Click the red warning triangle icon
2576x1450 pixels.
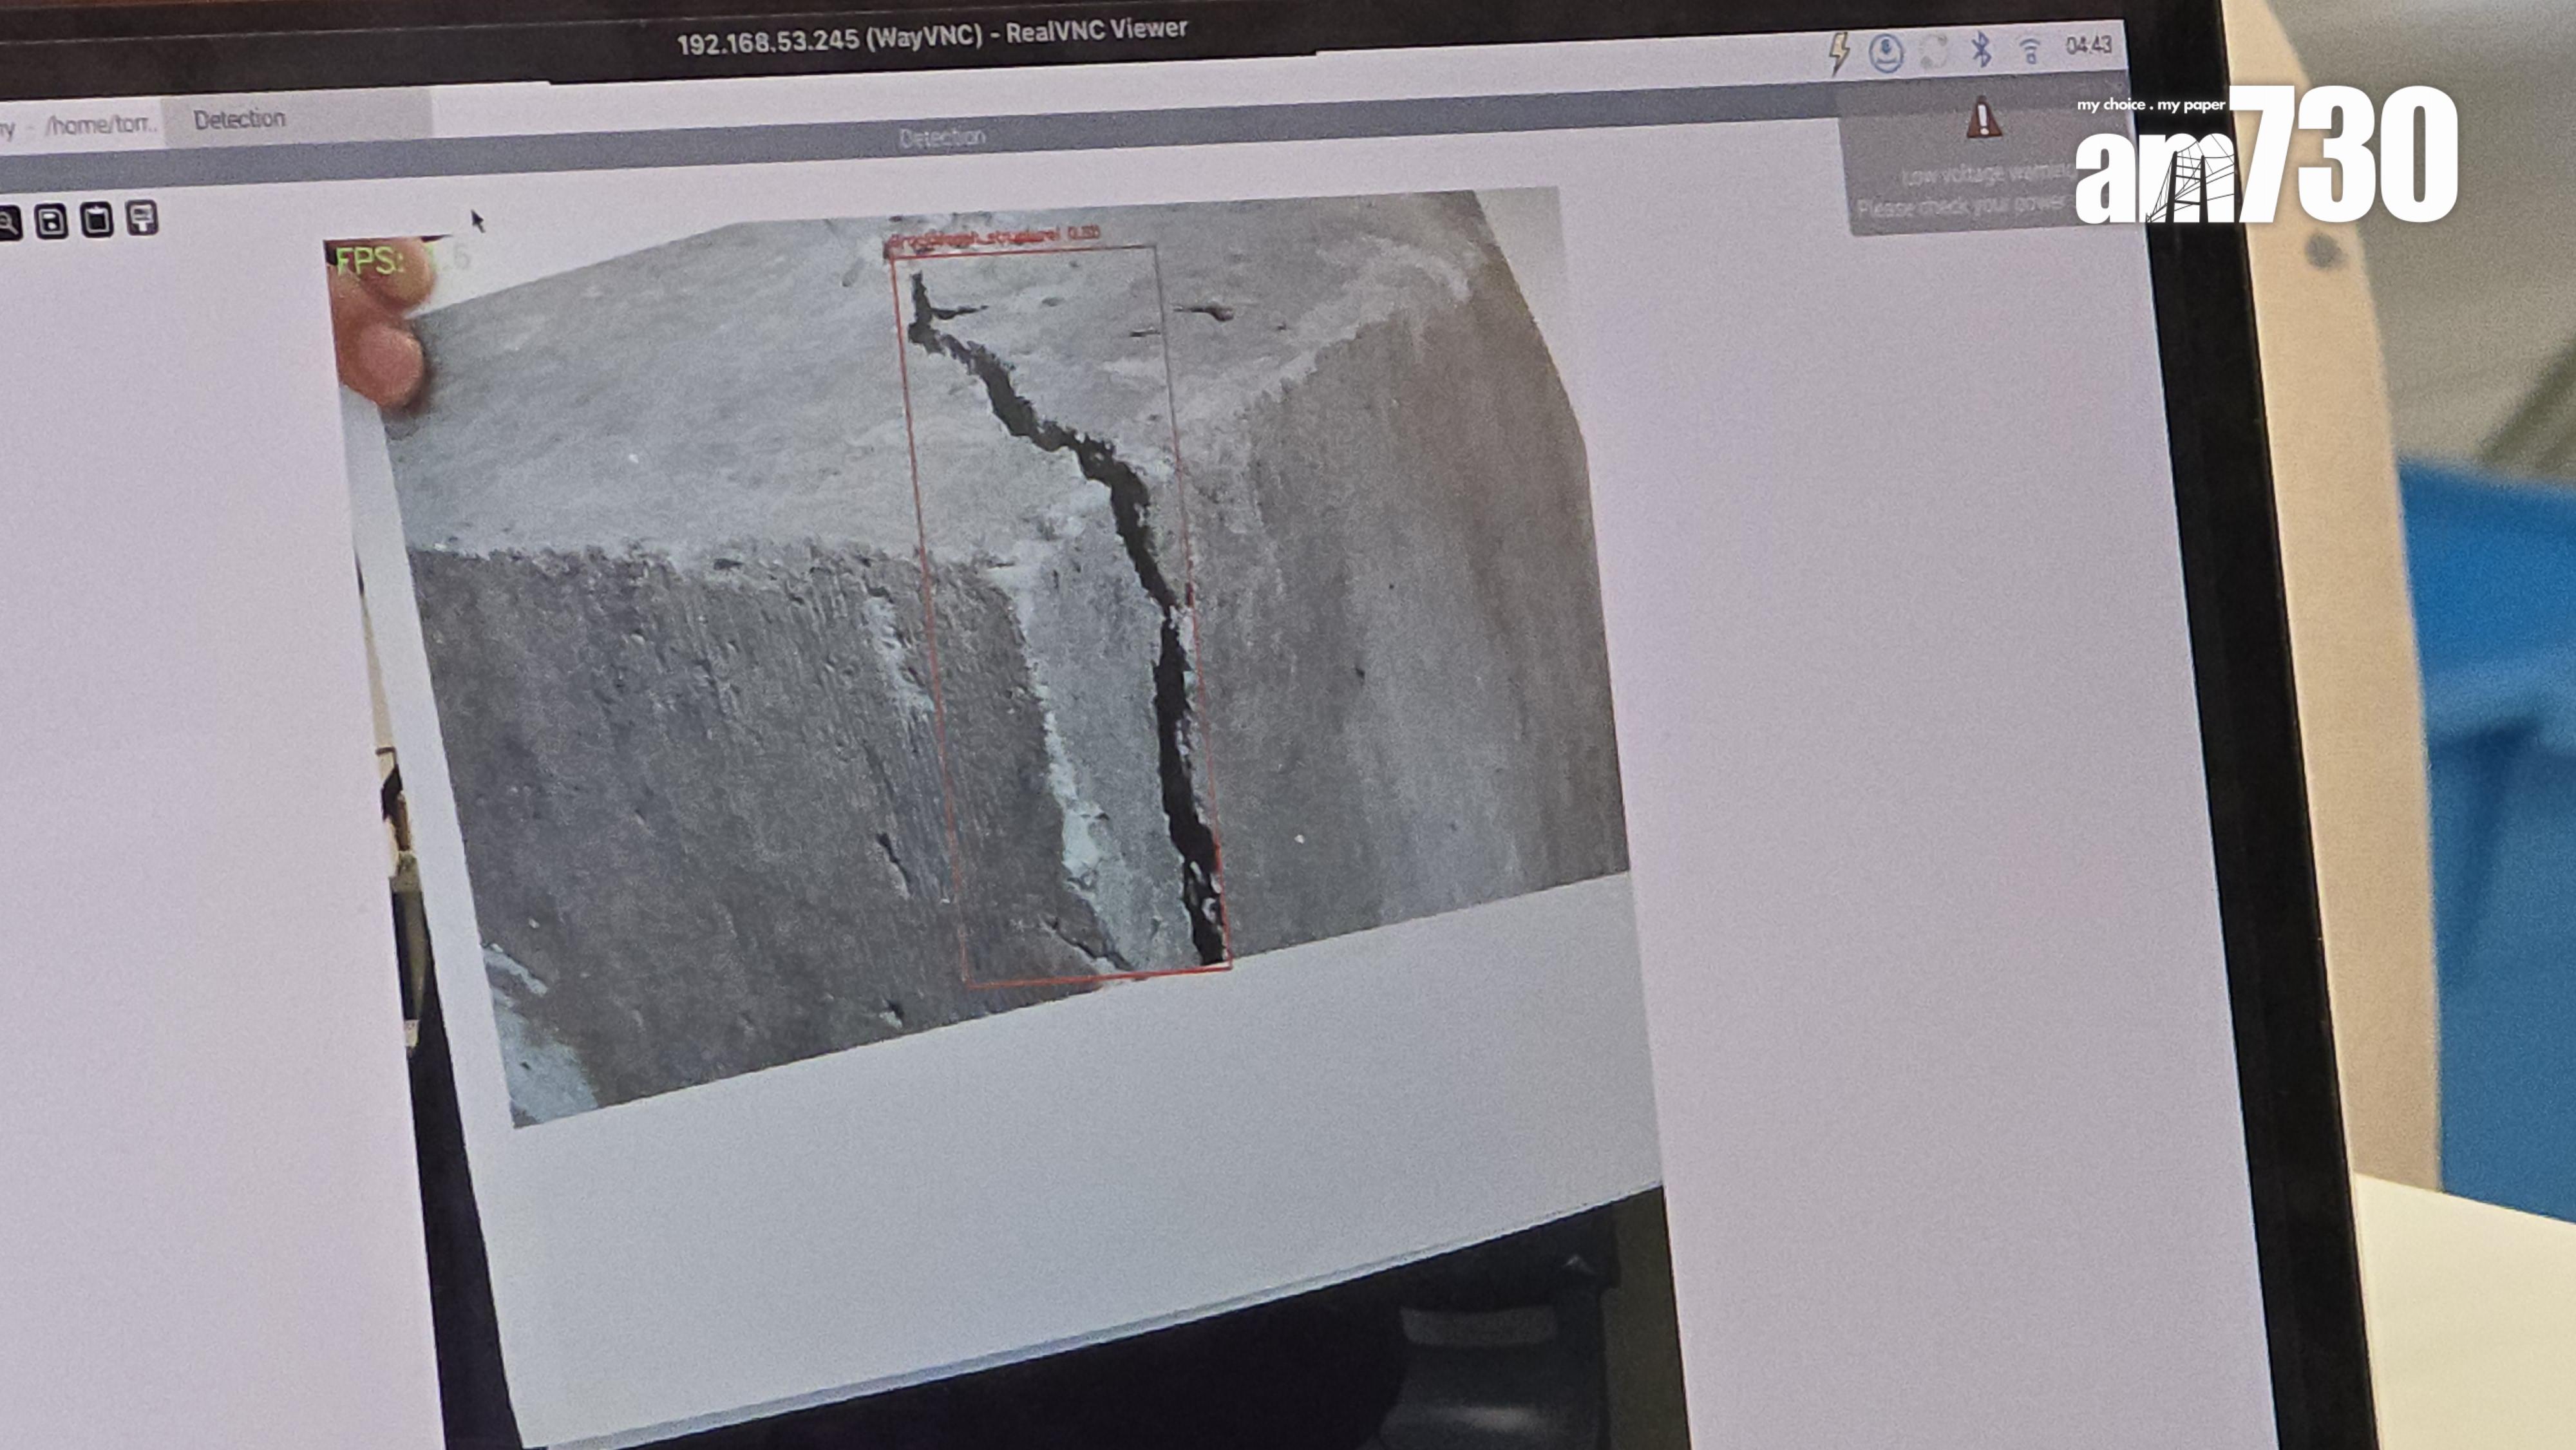1983,119
